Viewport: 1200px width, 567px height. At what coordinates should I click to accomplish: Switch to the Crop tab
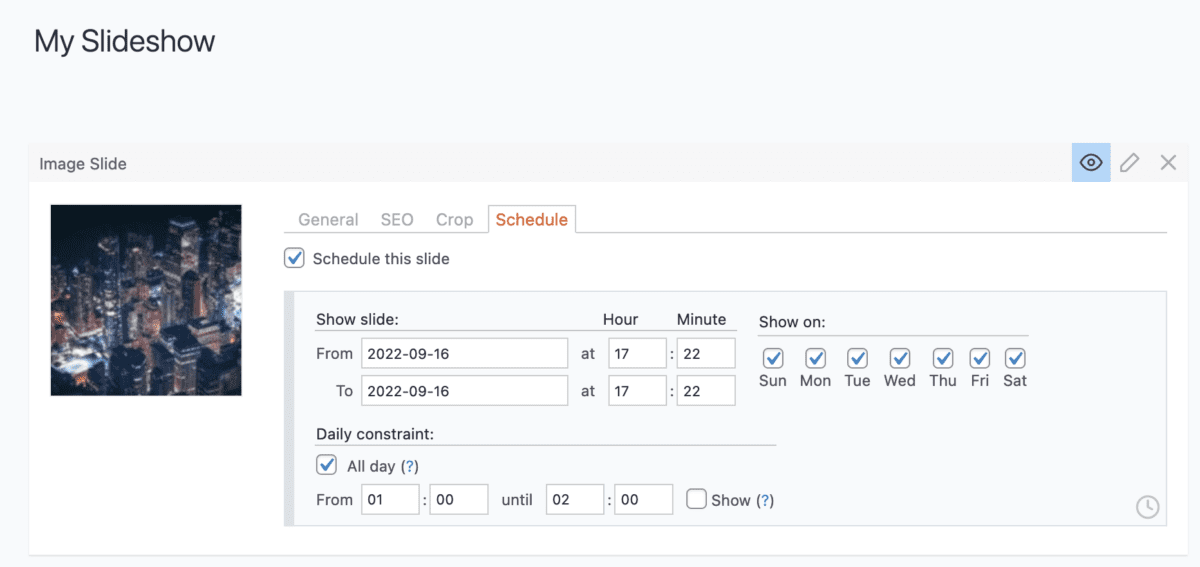455,220
